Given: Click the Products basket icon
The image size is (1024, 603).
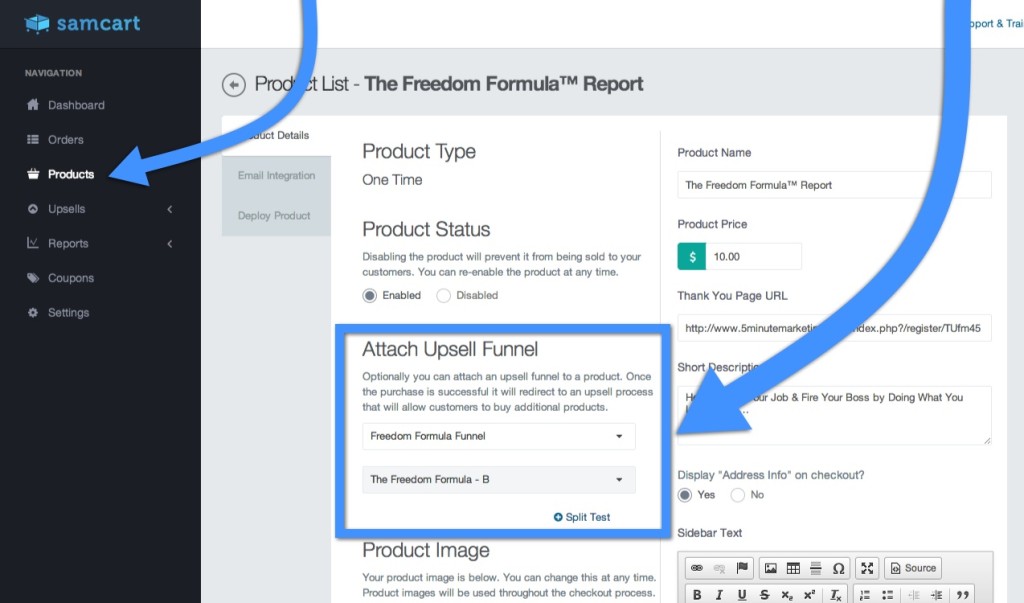Looking at the screenshot, I should coord(33,174).
